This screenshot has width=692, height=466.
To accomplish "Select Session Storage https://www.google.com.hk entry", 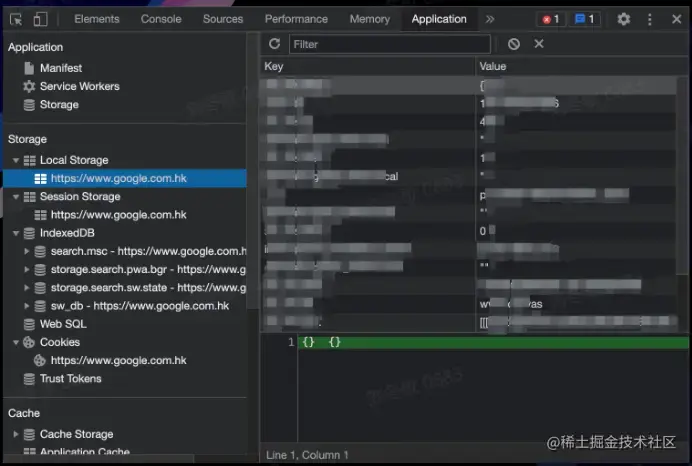I will [119, 215].
